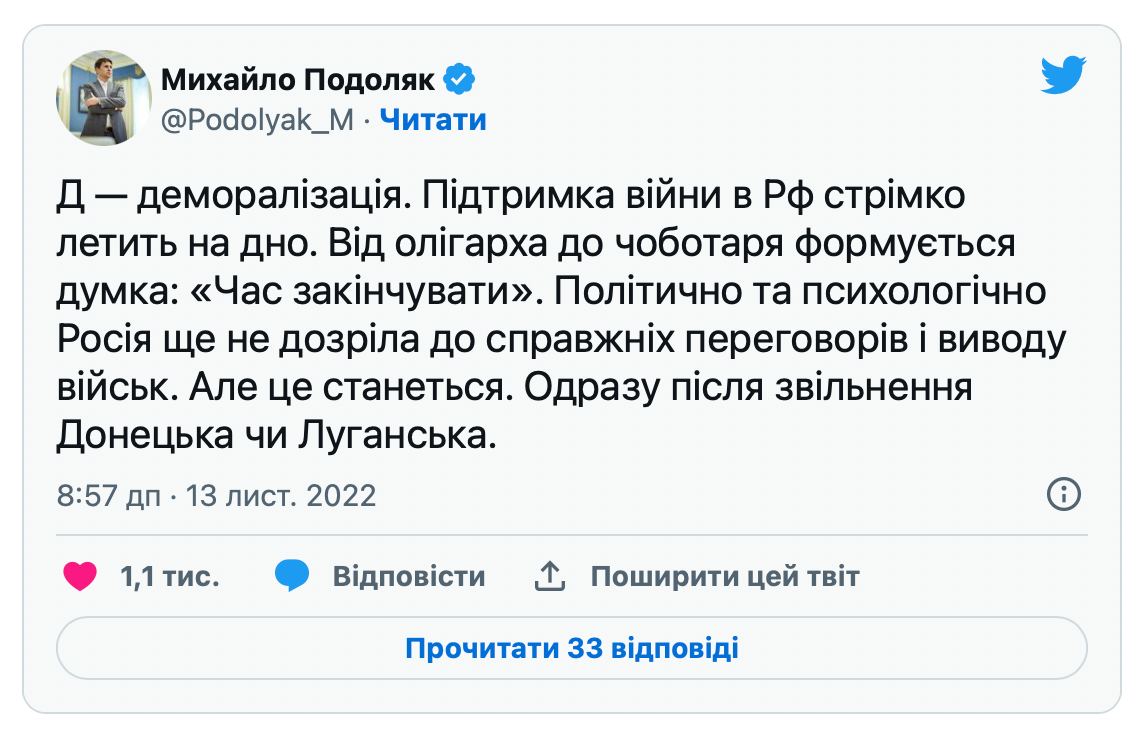Select Поширити цей твіт
The width and height of the screenshot is (1148, 732).
[724, 577]
